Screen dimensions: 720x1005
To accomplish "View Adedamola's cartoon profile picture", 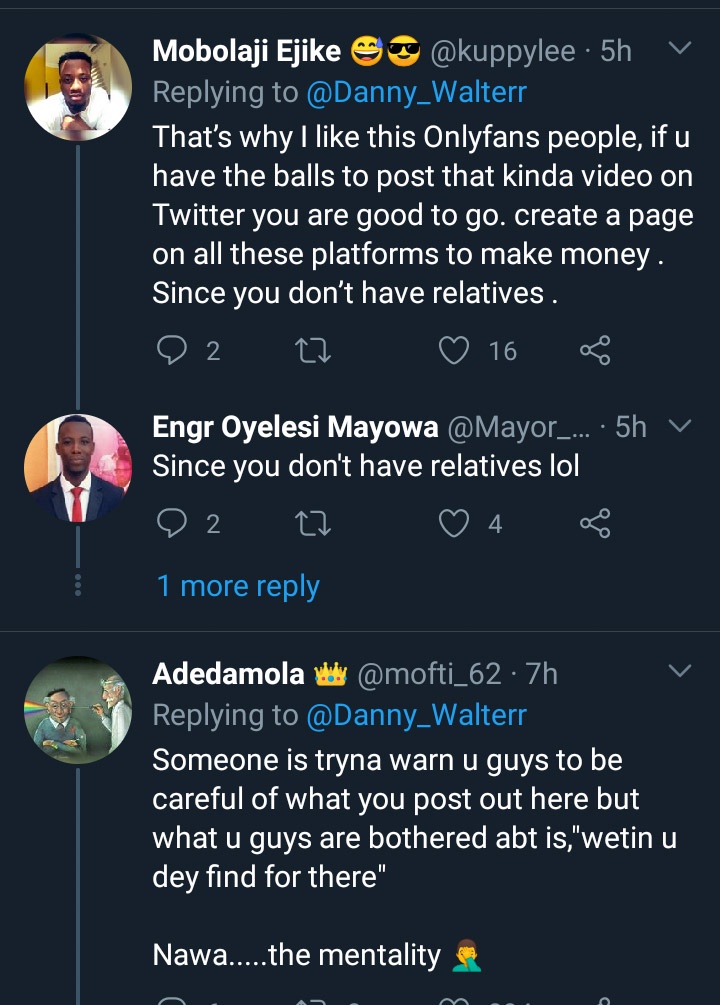I will [77, 711].
